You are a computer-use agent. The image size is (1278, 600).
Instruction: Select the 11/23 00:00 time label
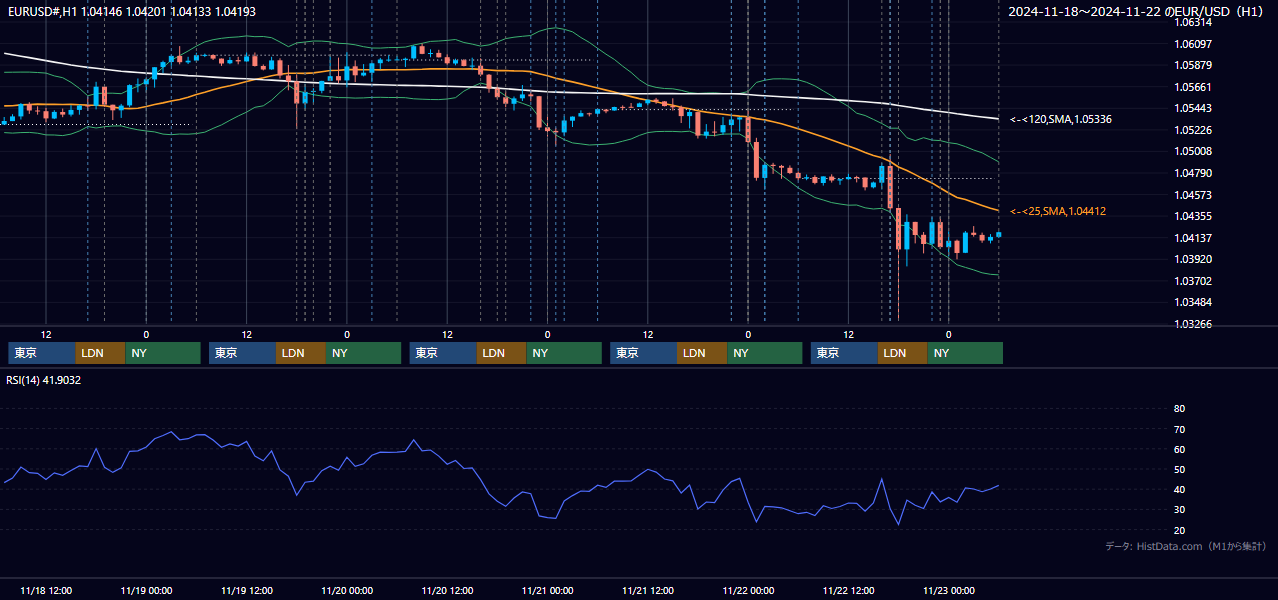[x=949, y=590]
